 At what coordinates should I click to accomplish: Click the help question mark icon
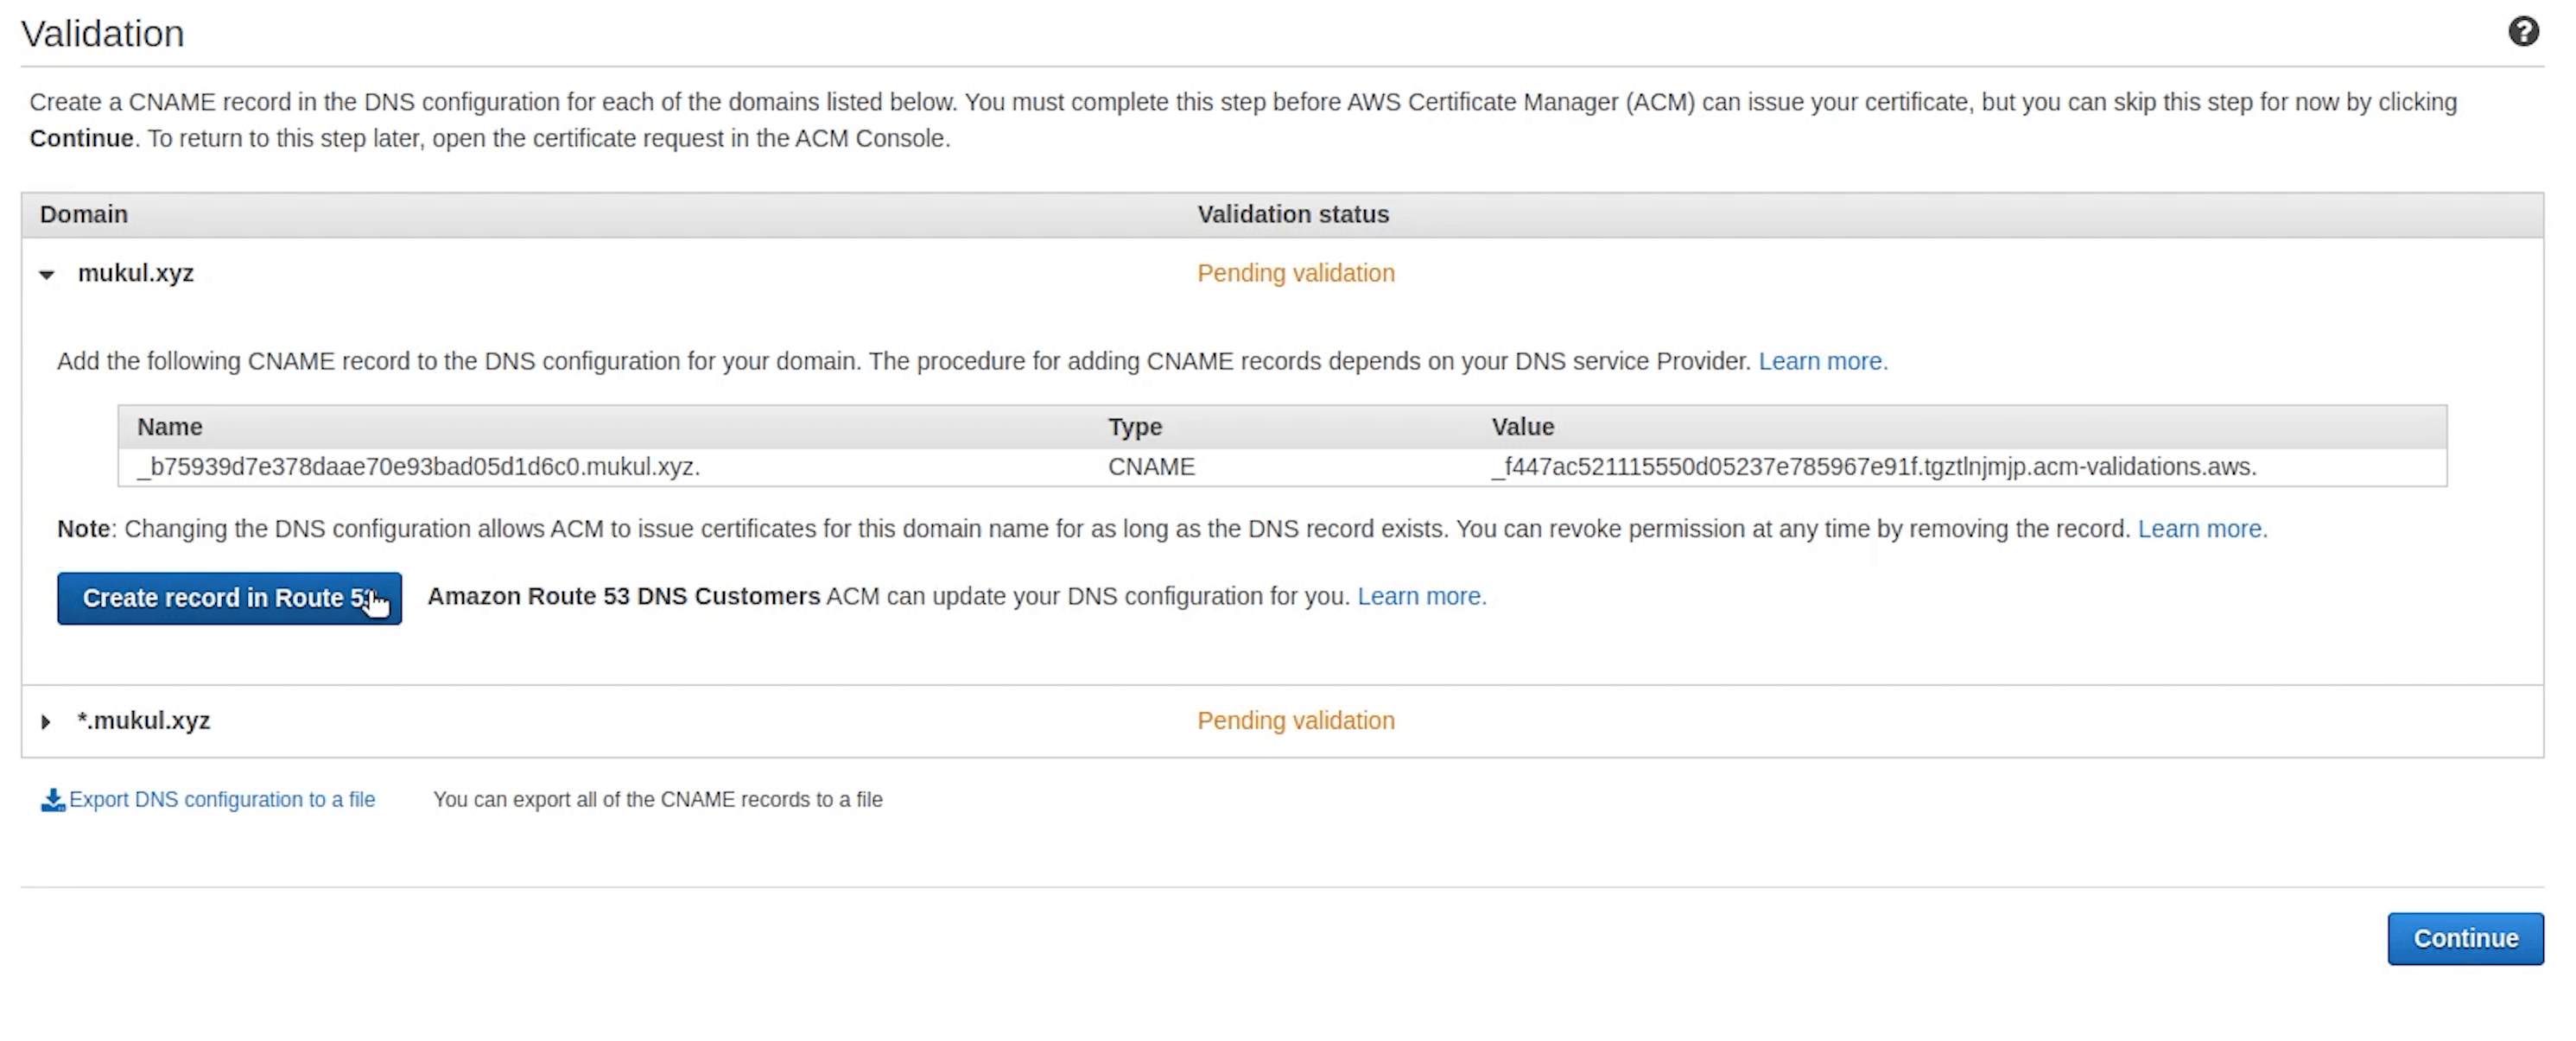point(2522,32)
